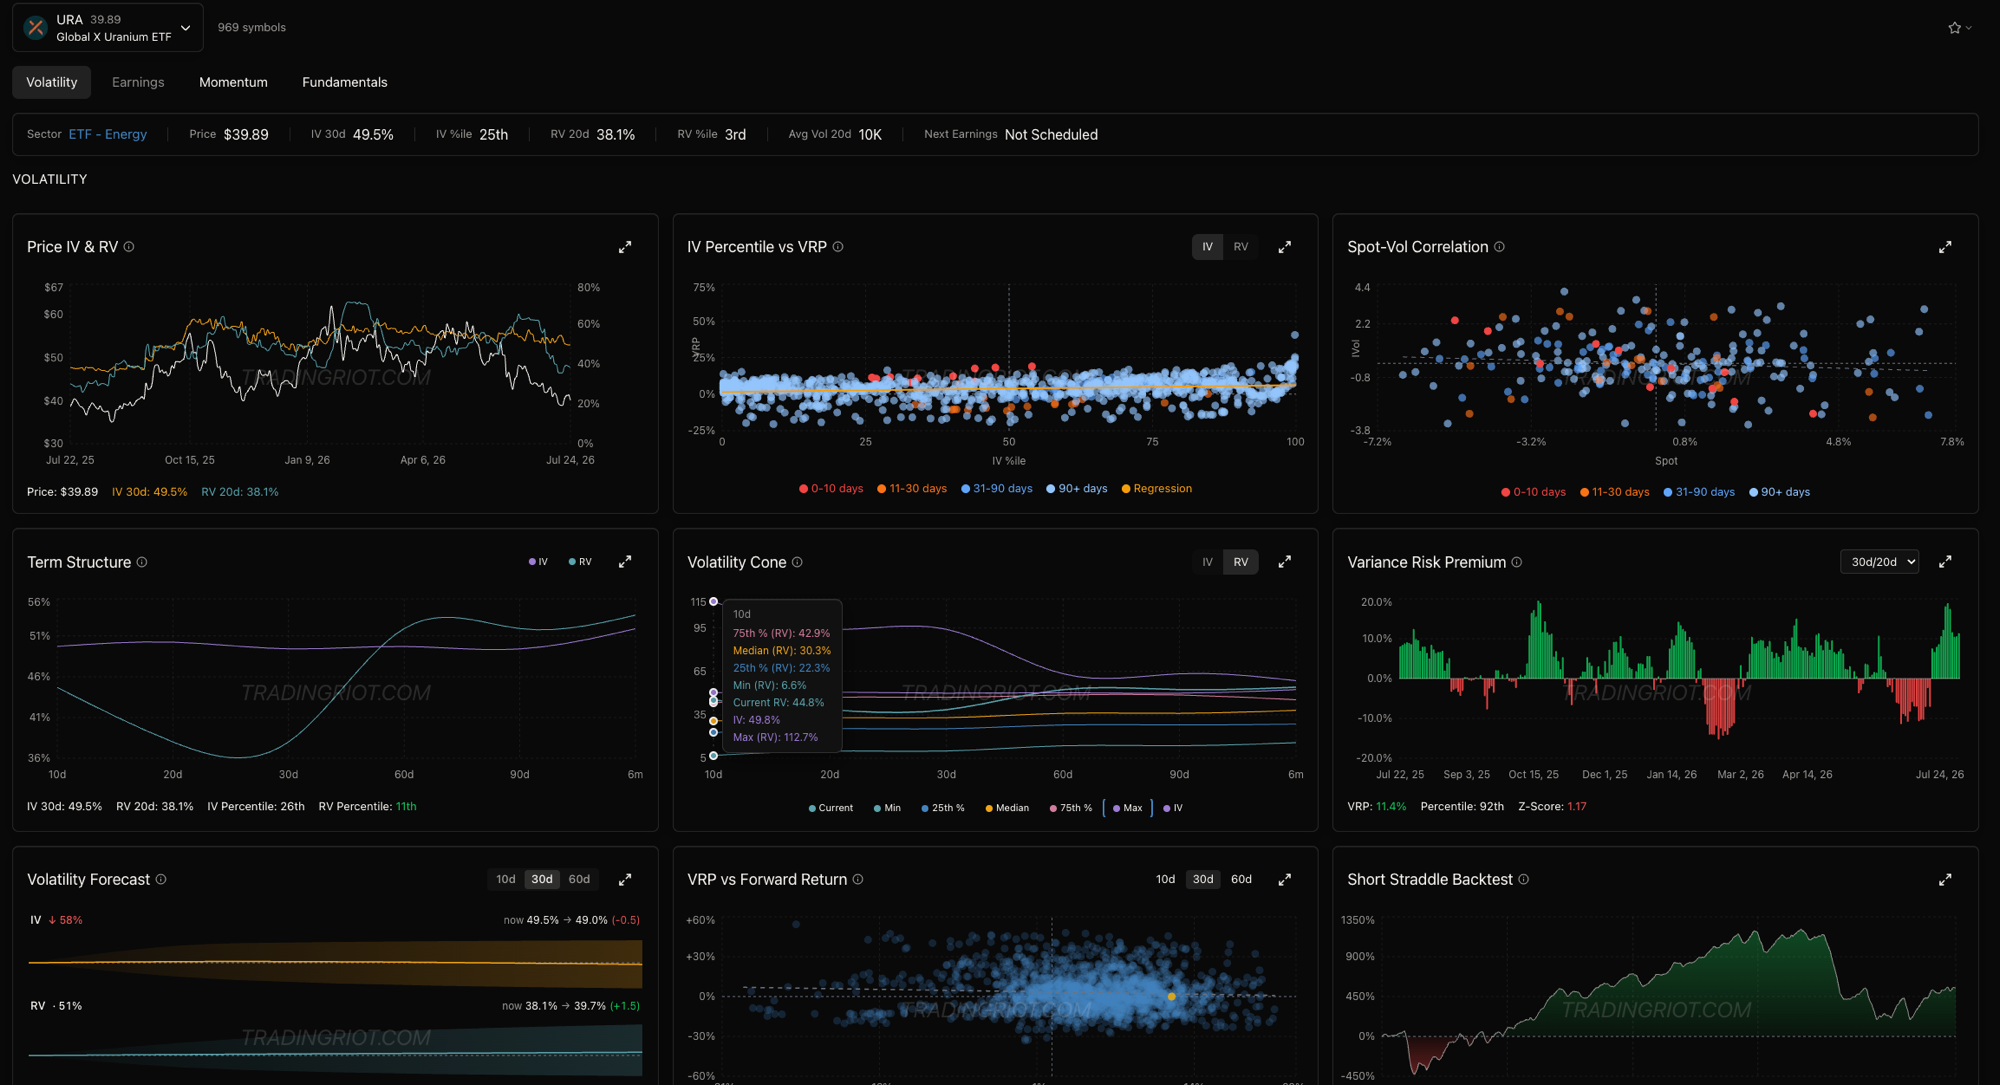Open info for Volatility Cone
This screenshot has width=2000, height=1085.
coord(797,562)
